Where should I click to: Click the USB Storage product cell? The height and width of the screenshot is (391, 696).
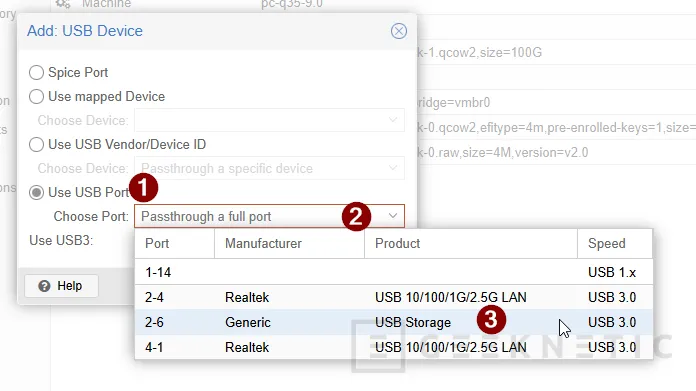pos(413,322)
